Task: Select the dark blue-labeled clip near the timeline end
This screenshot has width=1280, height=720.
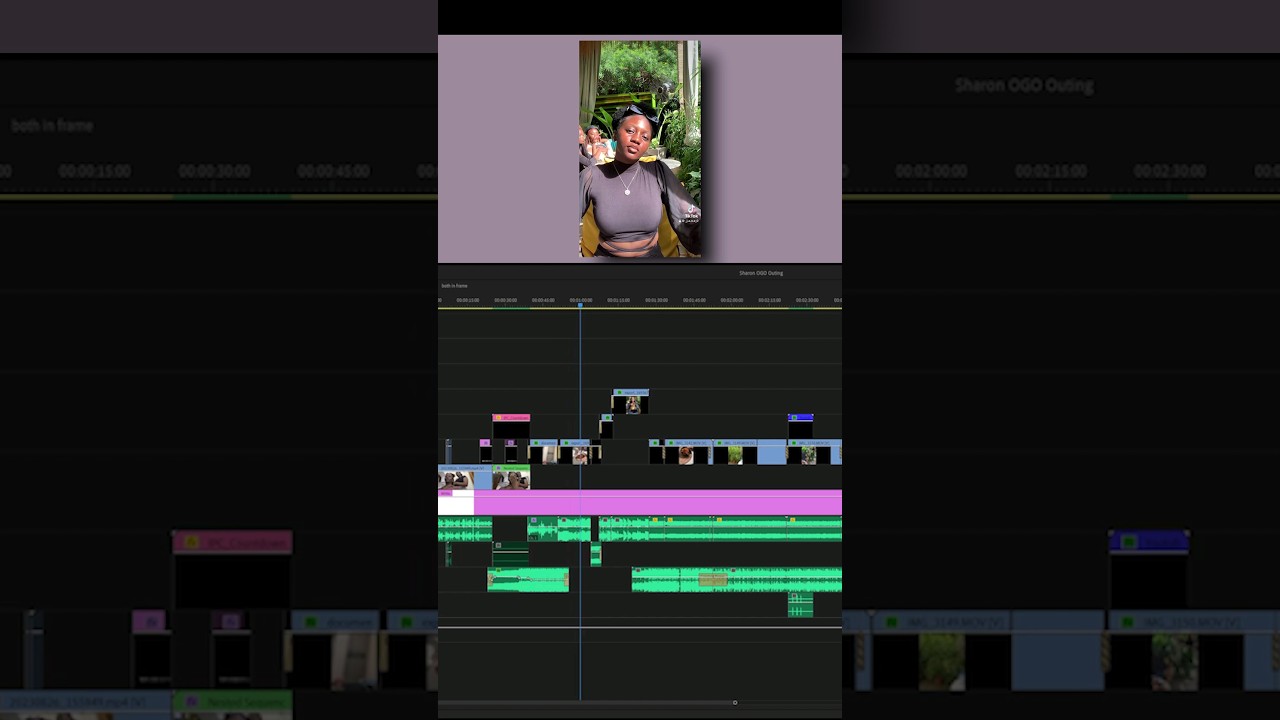Action: (x=800, y=427)
